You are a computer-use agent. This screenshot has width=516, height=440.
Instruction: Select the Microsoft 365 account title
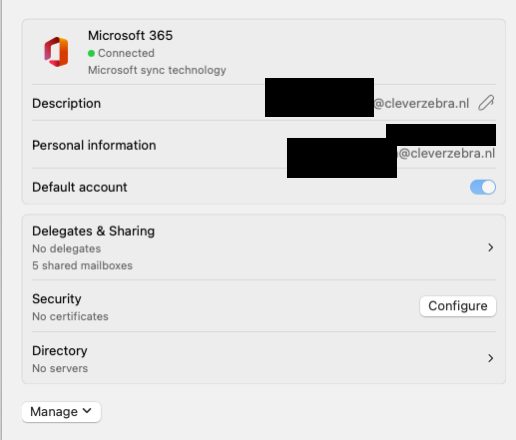click(130, 36)
